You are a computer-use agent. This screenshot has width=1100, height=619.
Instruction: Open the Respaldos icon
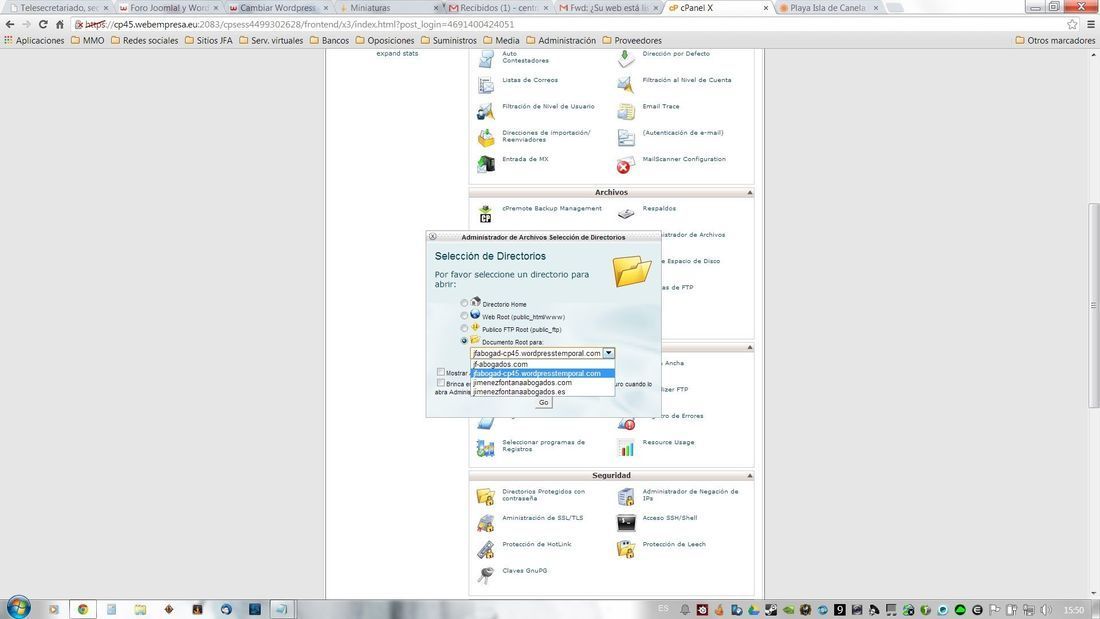tap(626, 213)
